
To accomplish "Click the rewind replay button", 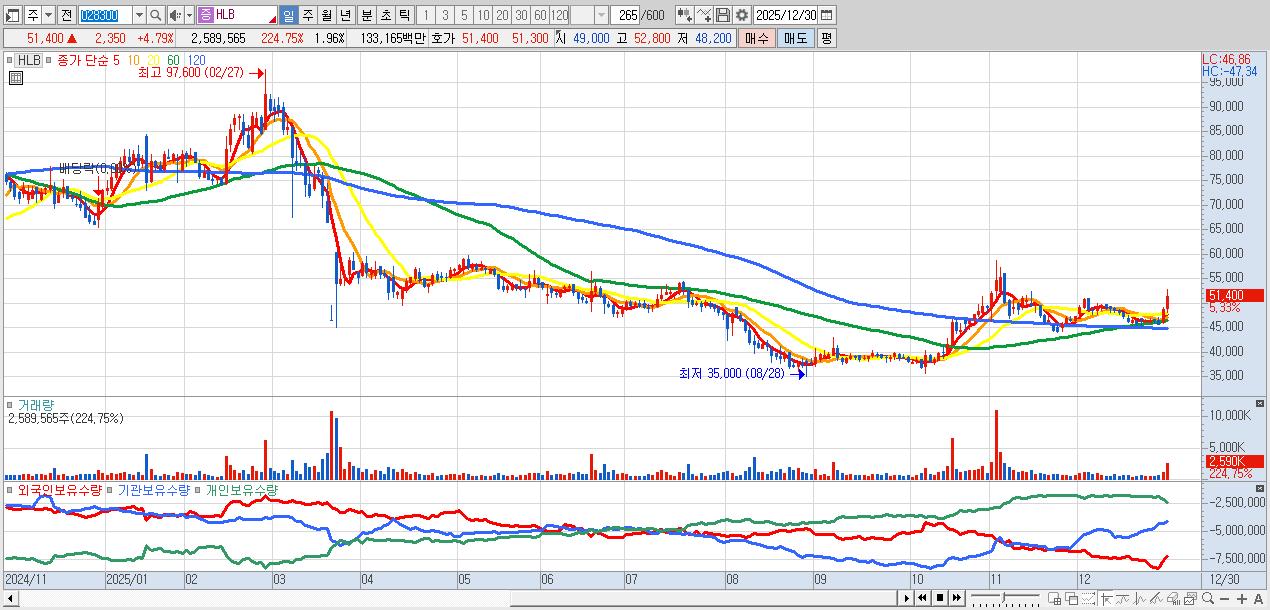I will pyautogui.click(x=923, y=598).
